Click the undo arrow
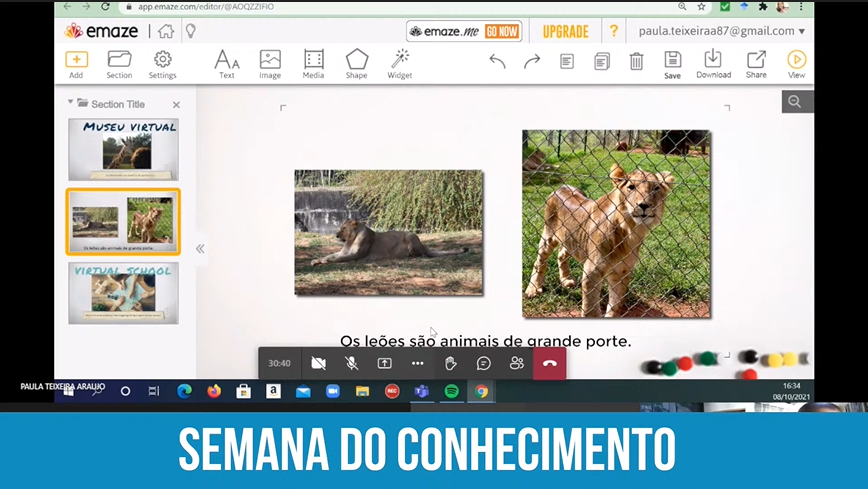 [x=497, y=62]
